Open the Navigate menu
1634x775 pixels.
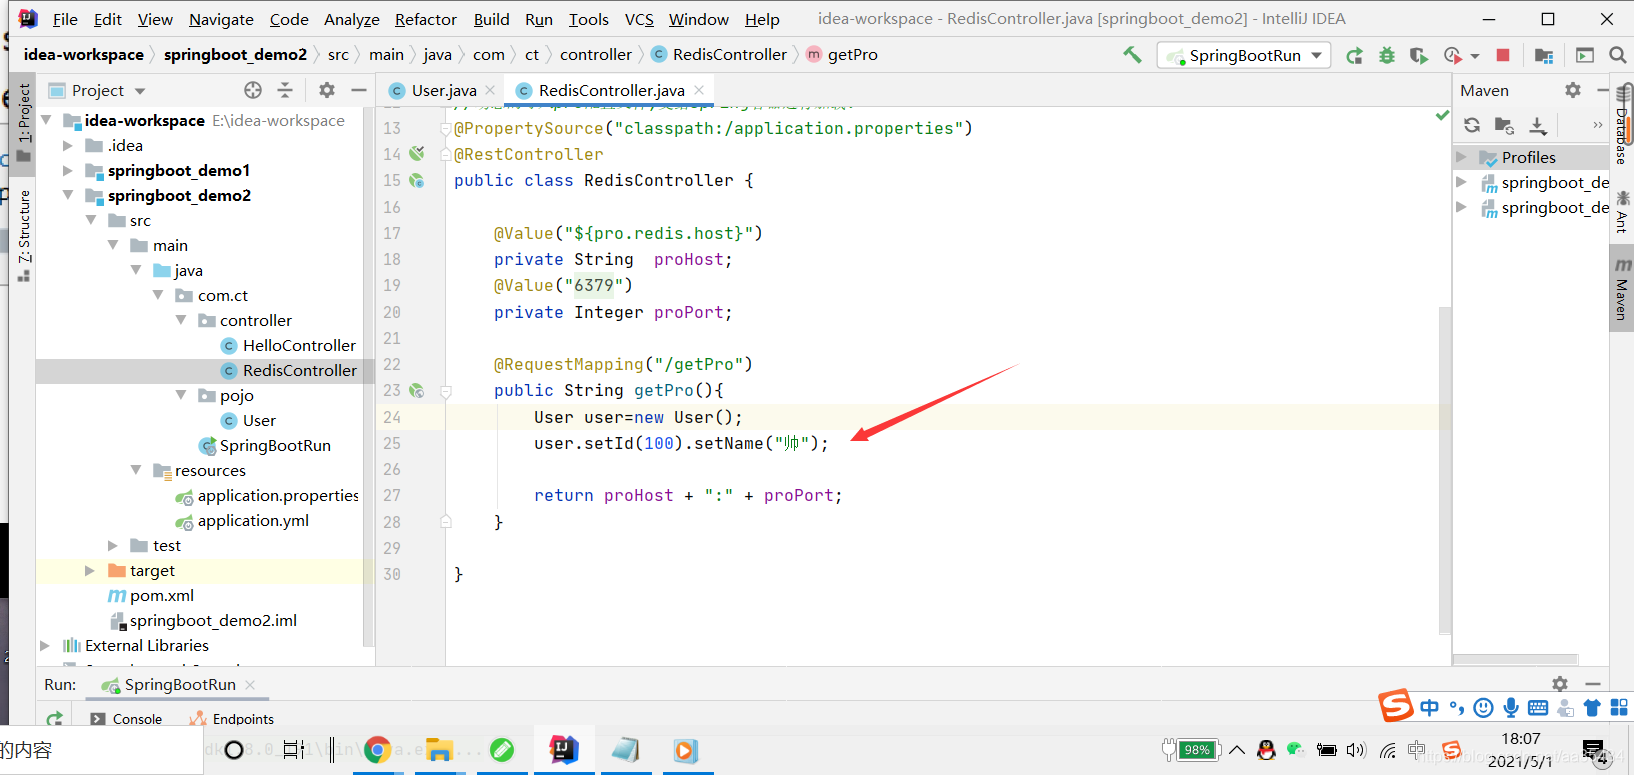(x=221, y=19)
